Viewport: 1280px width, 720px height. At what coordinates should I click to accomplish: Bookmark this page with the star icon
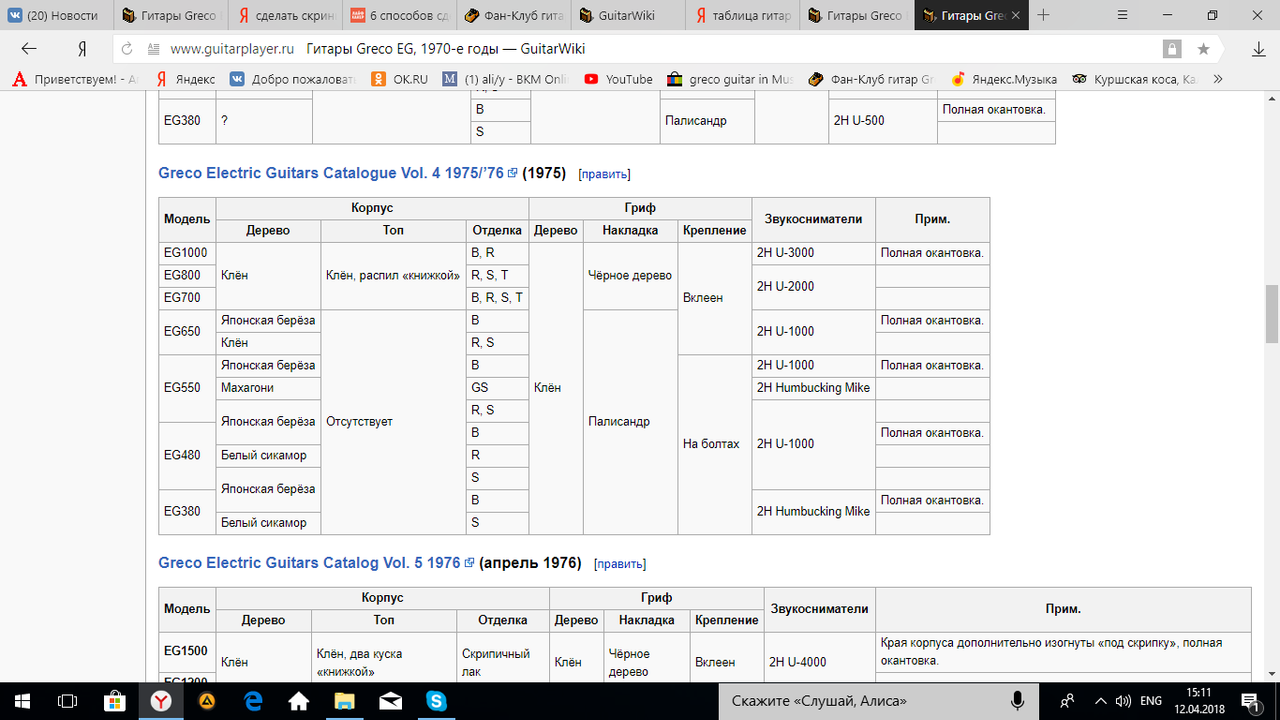(1203, 49)
